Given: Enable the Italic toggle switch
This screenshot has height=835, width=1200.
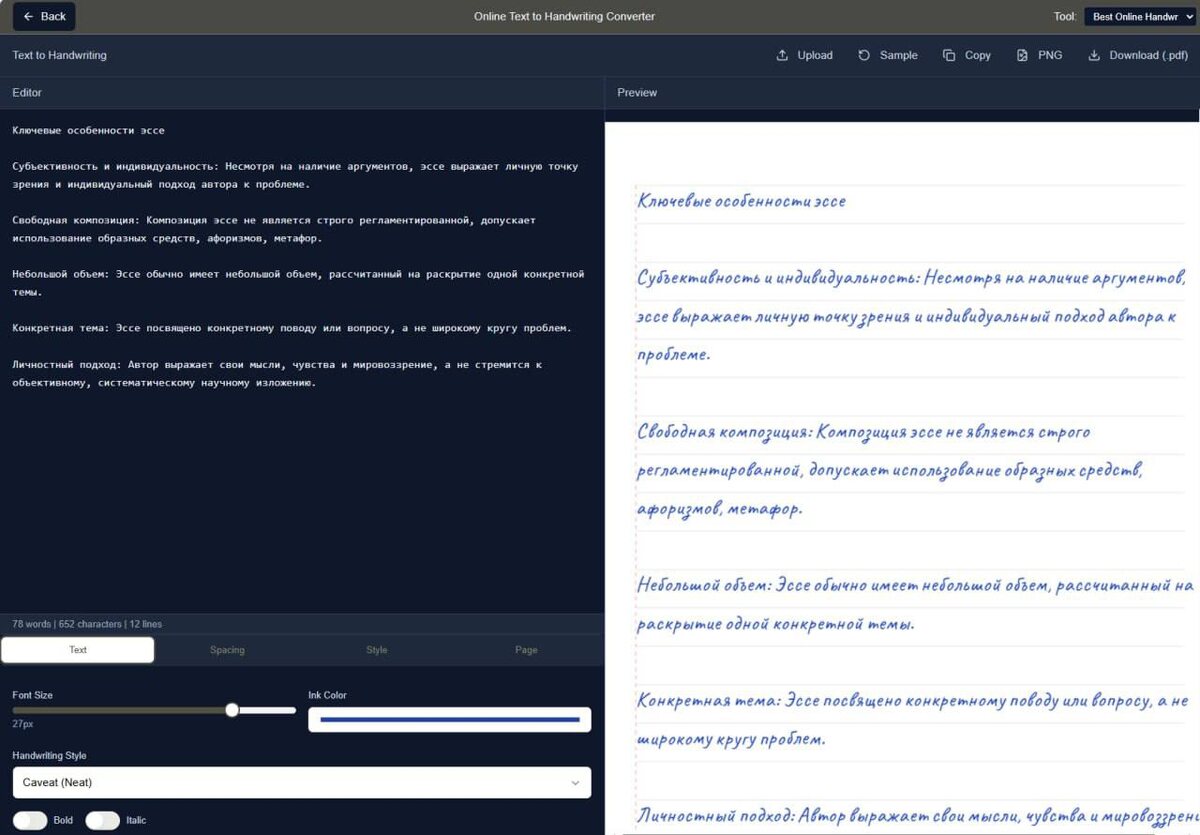Looking at the screenshot, I should (102, 820).
